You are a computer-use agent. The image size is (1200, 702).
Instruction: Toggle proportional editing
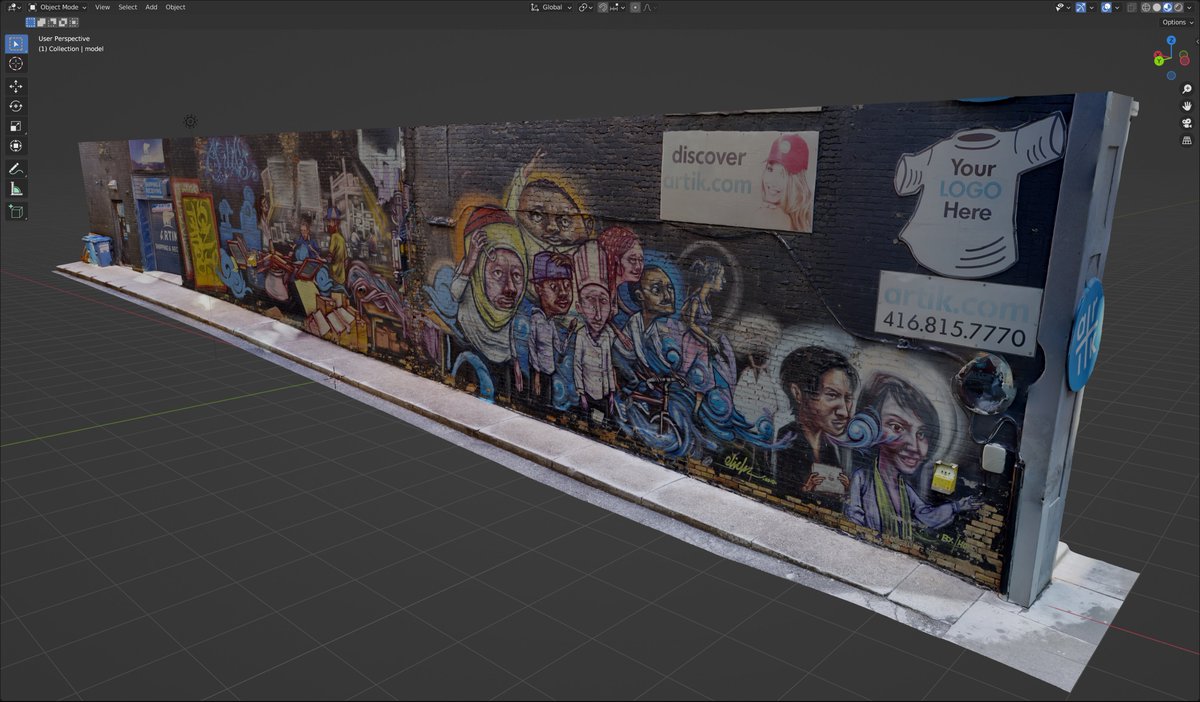tap(635, 7)
